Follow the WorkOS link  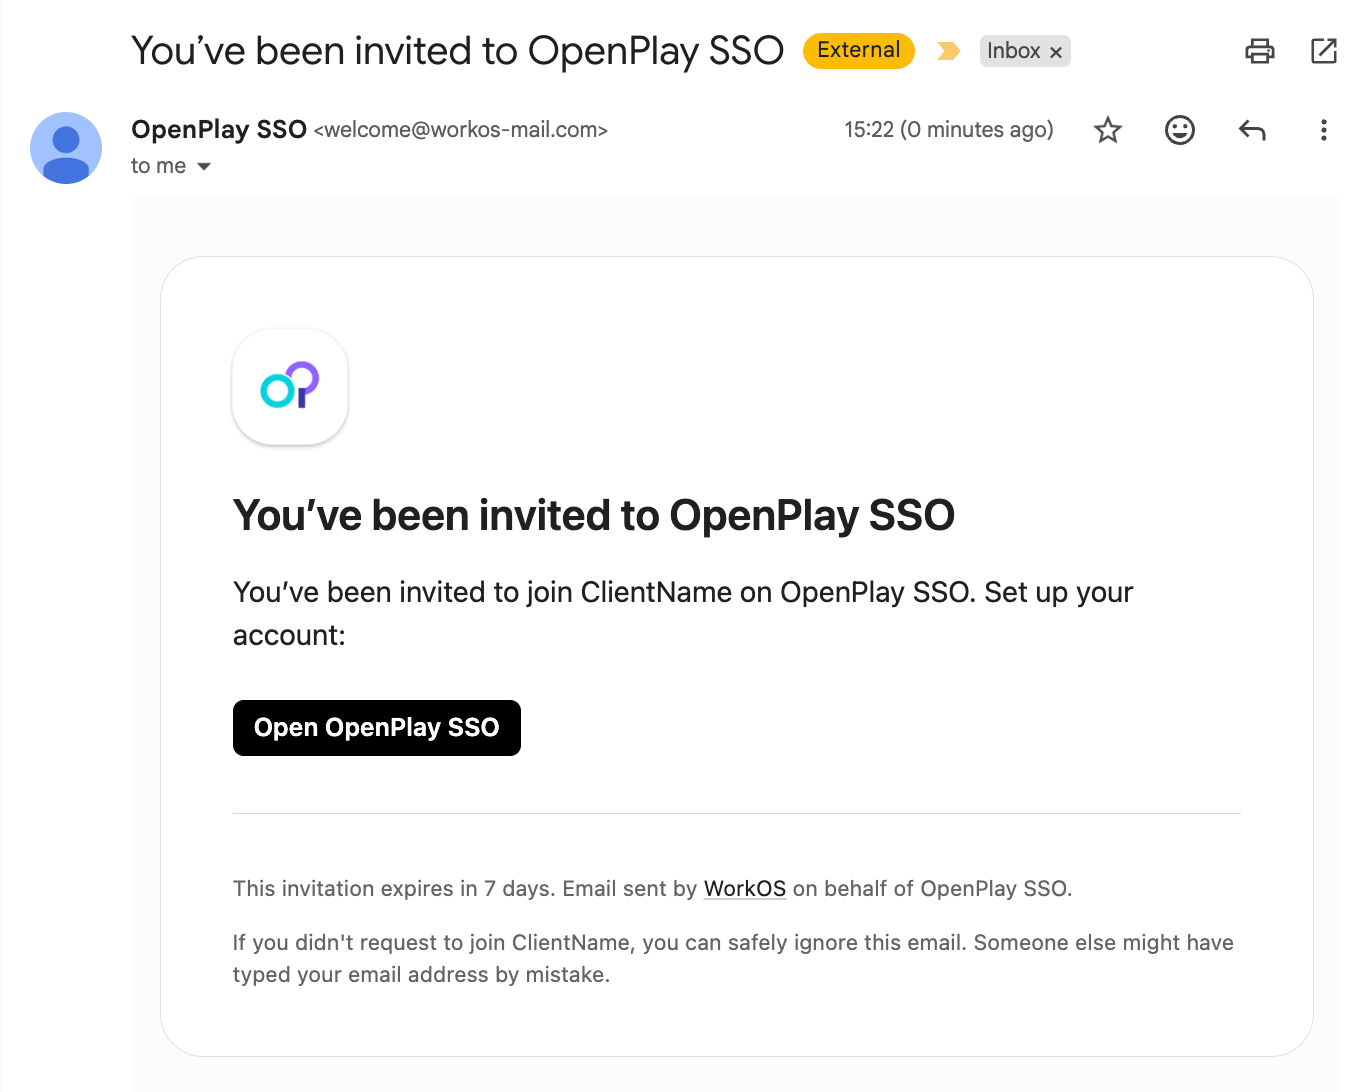click(745, 889)
